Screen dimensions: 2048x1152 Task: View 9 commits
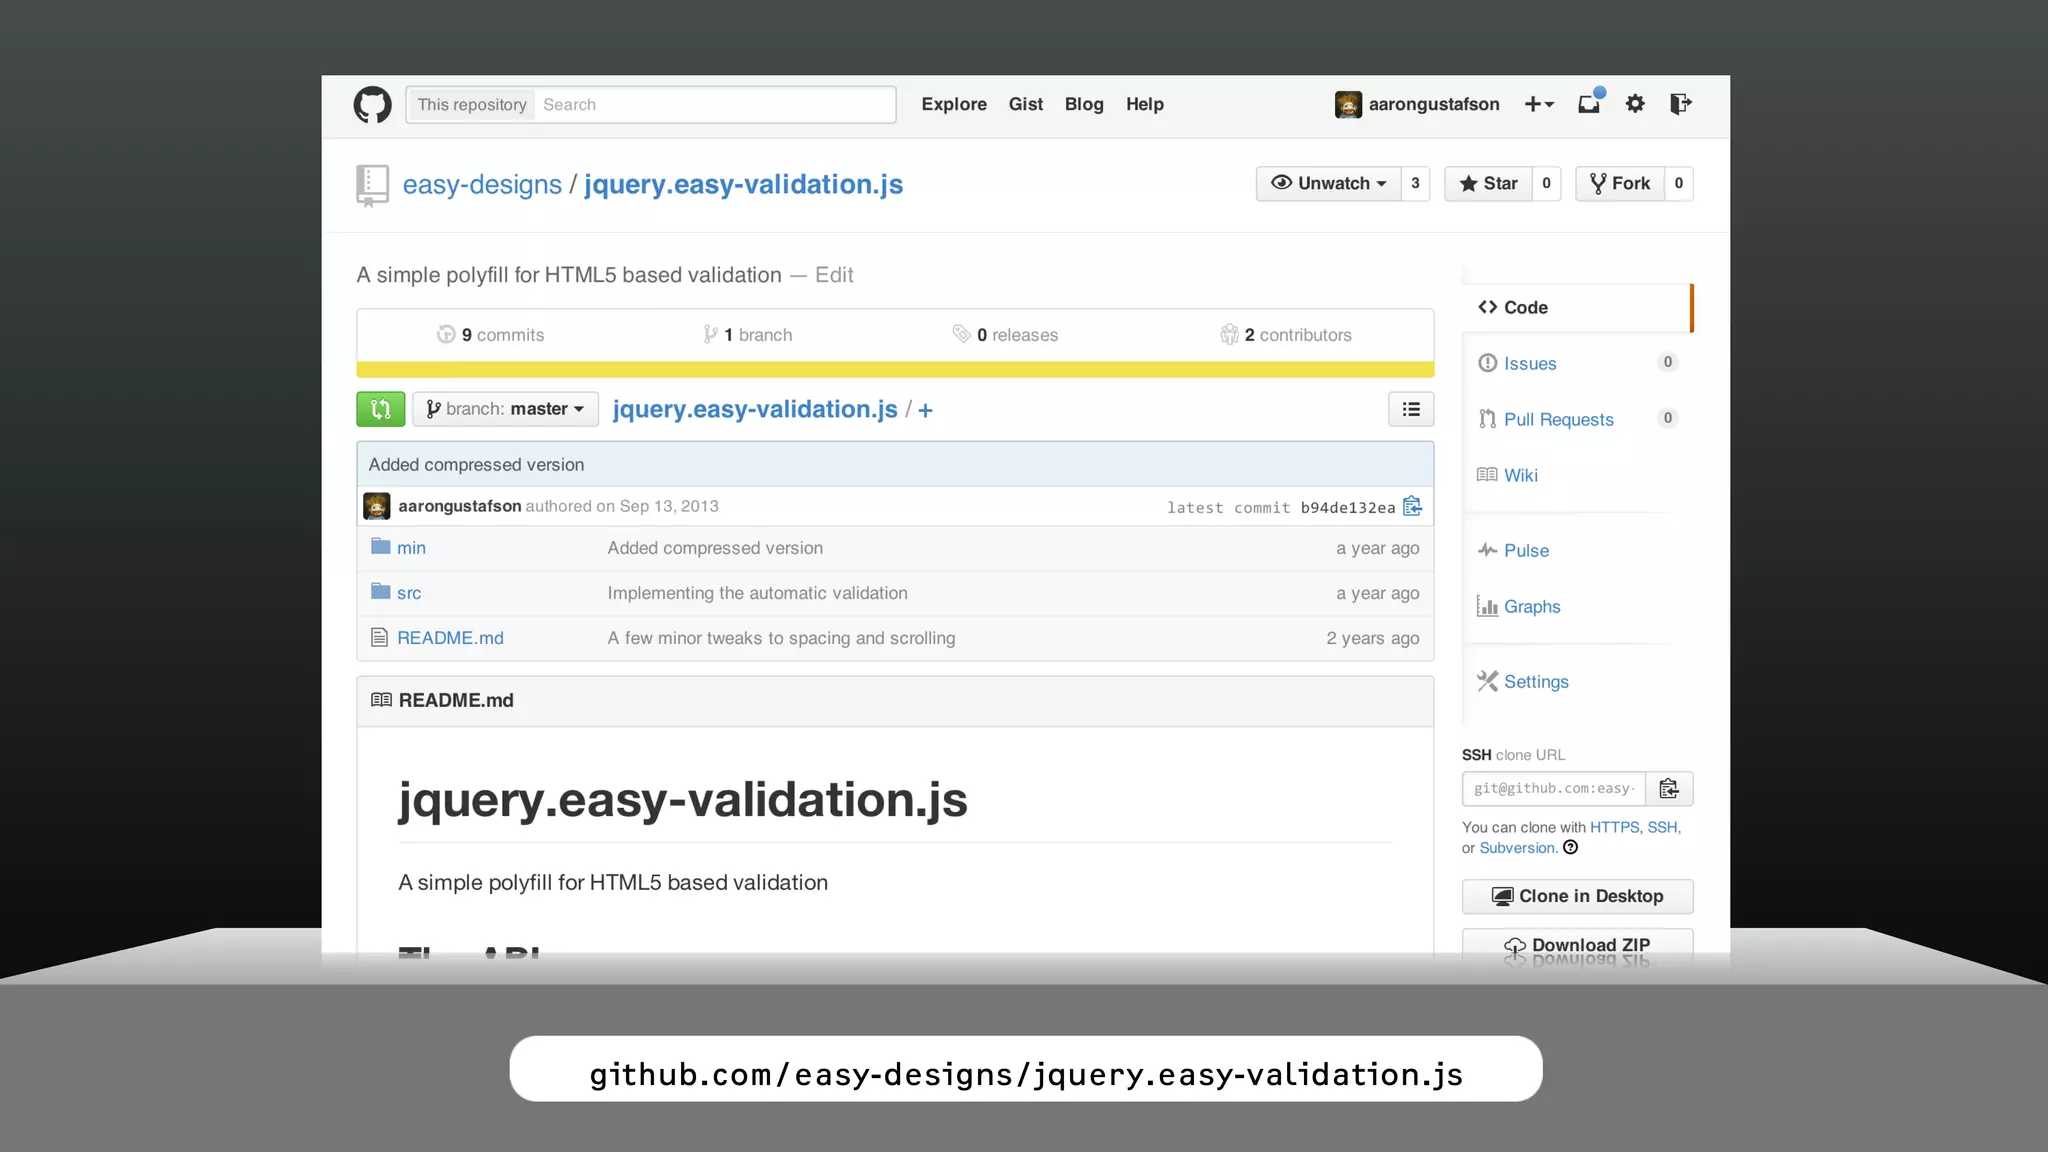pos(491,335)
